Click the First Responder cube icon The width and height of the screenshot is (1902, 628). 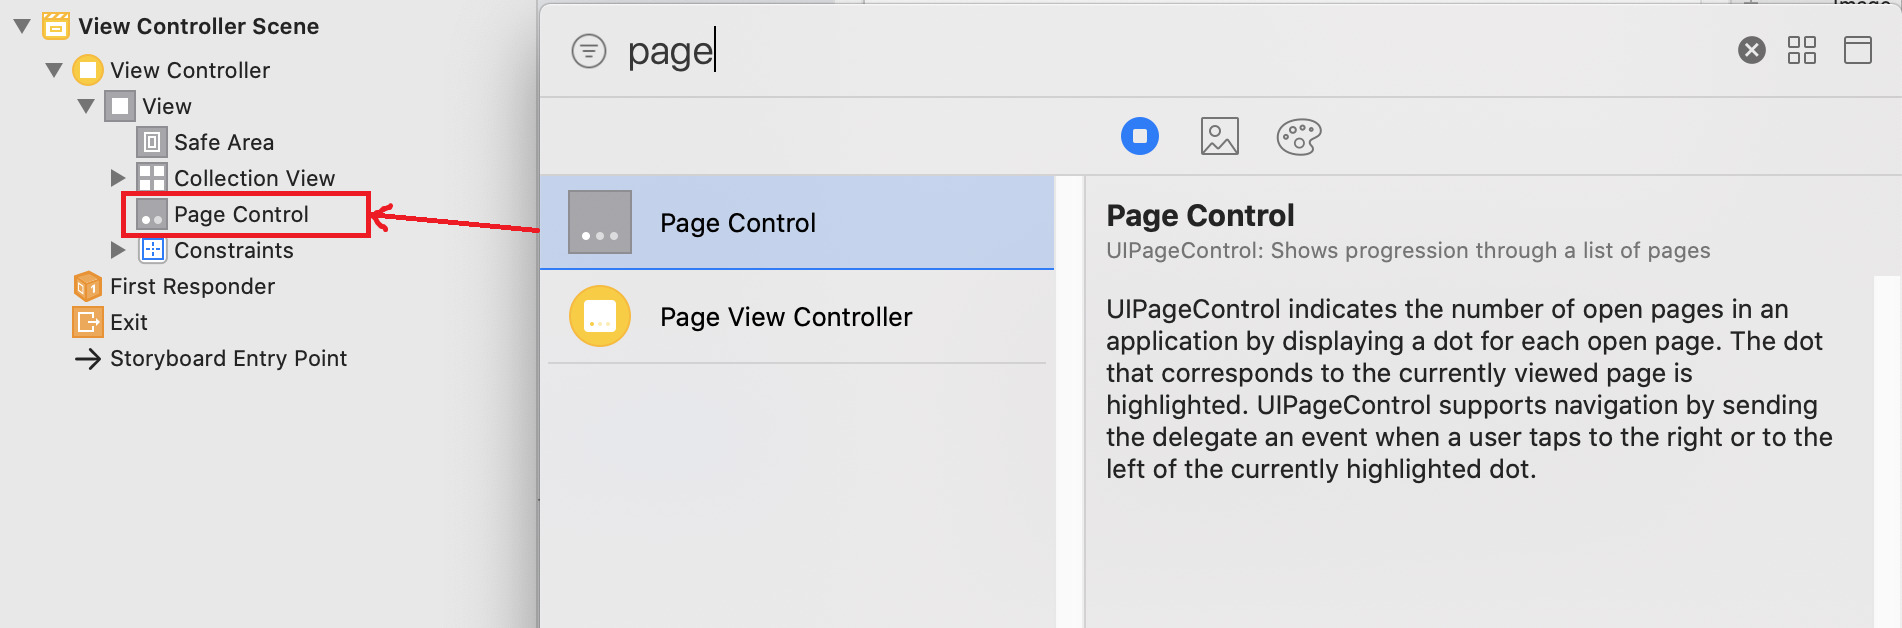88,286
